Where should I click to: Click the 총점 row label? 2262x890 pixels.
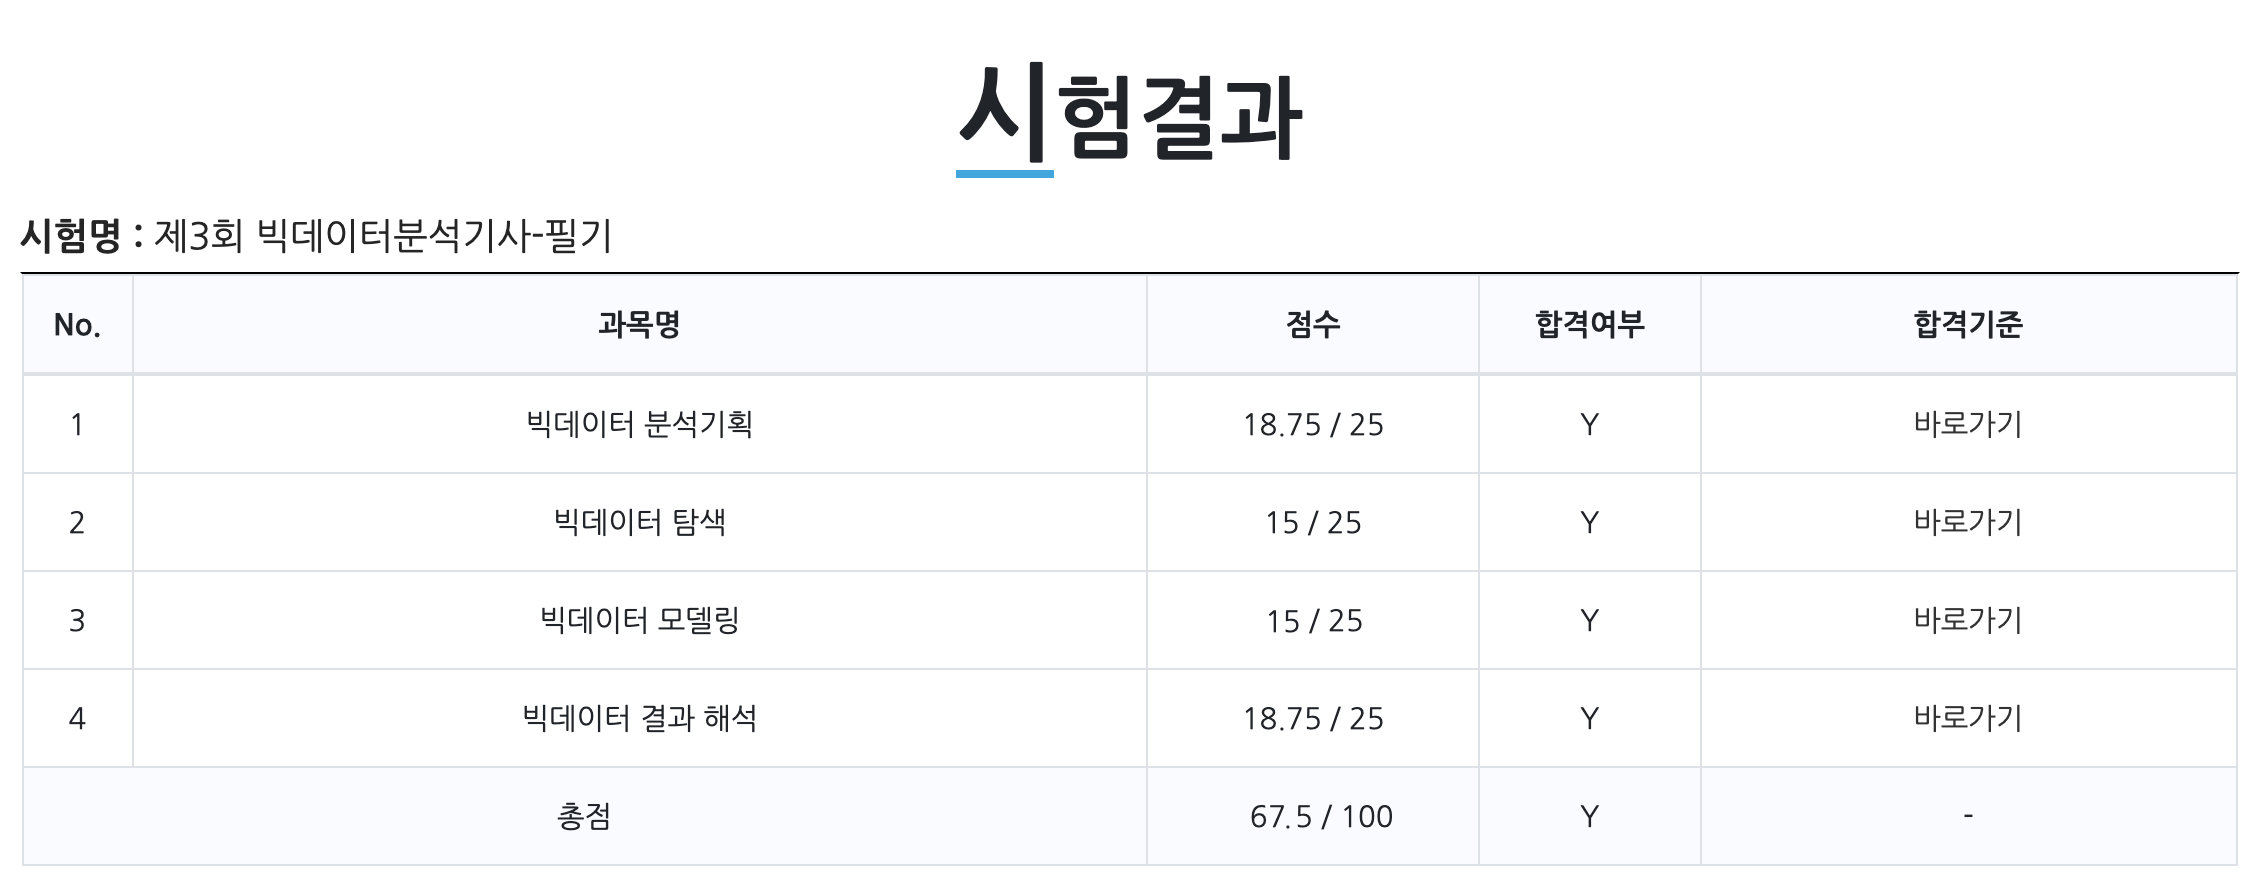584,817
